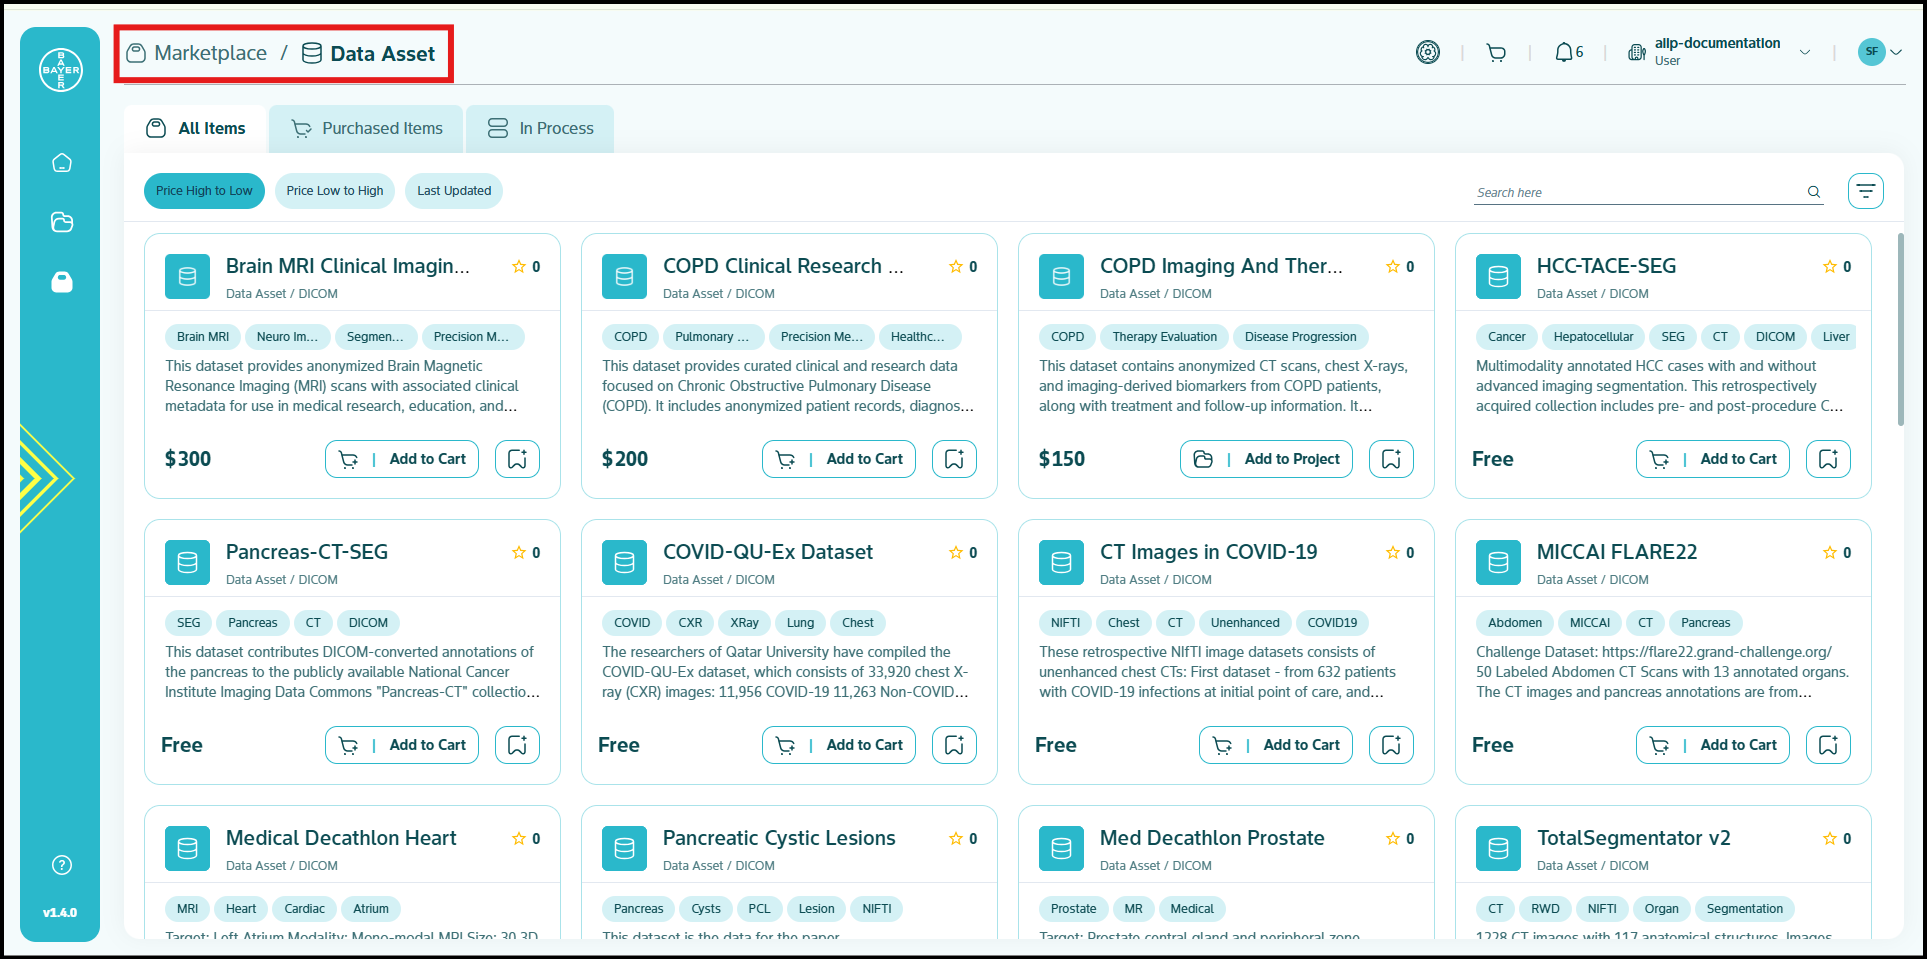Add the COPD Clinical Research dataset to cart

click(x=838, y=458)
